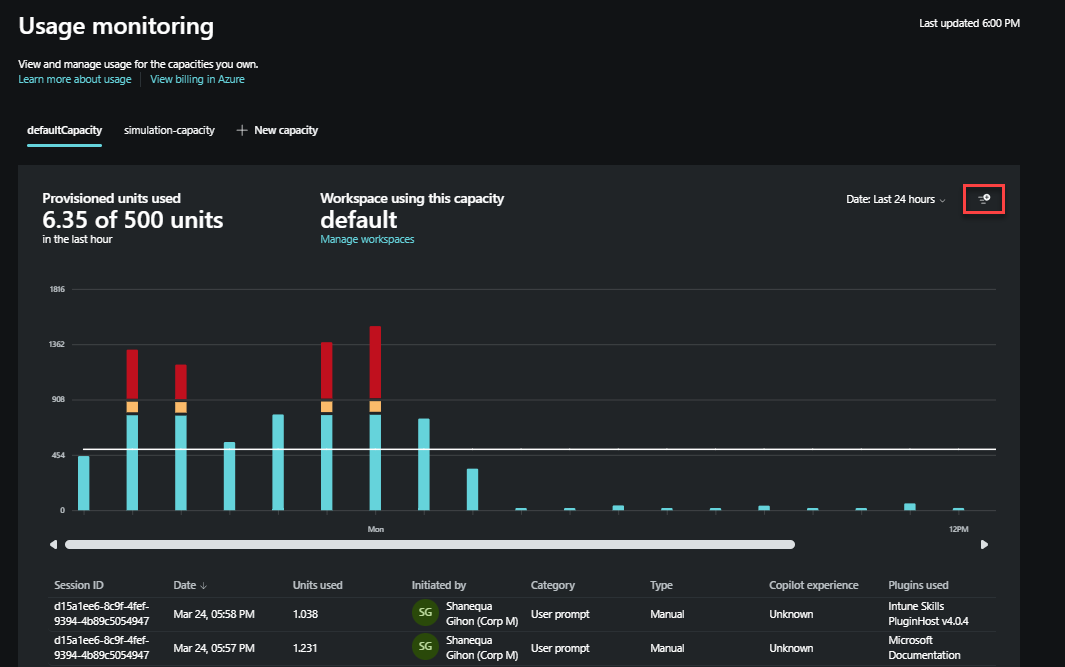Viewport: 1065px width, 667px height.
Task: Click the SG avatar in the first table row
Action: pyautogui.click(x=425, y=612)
